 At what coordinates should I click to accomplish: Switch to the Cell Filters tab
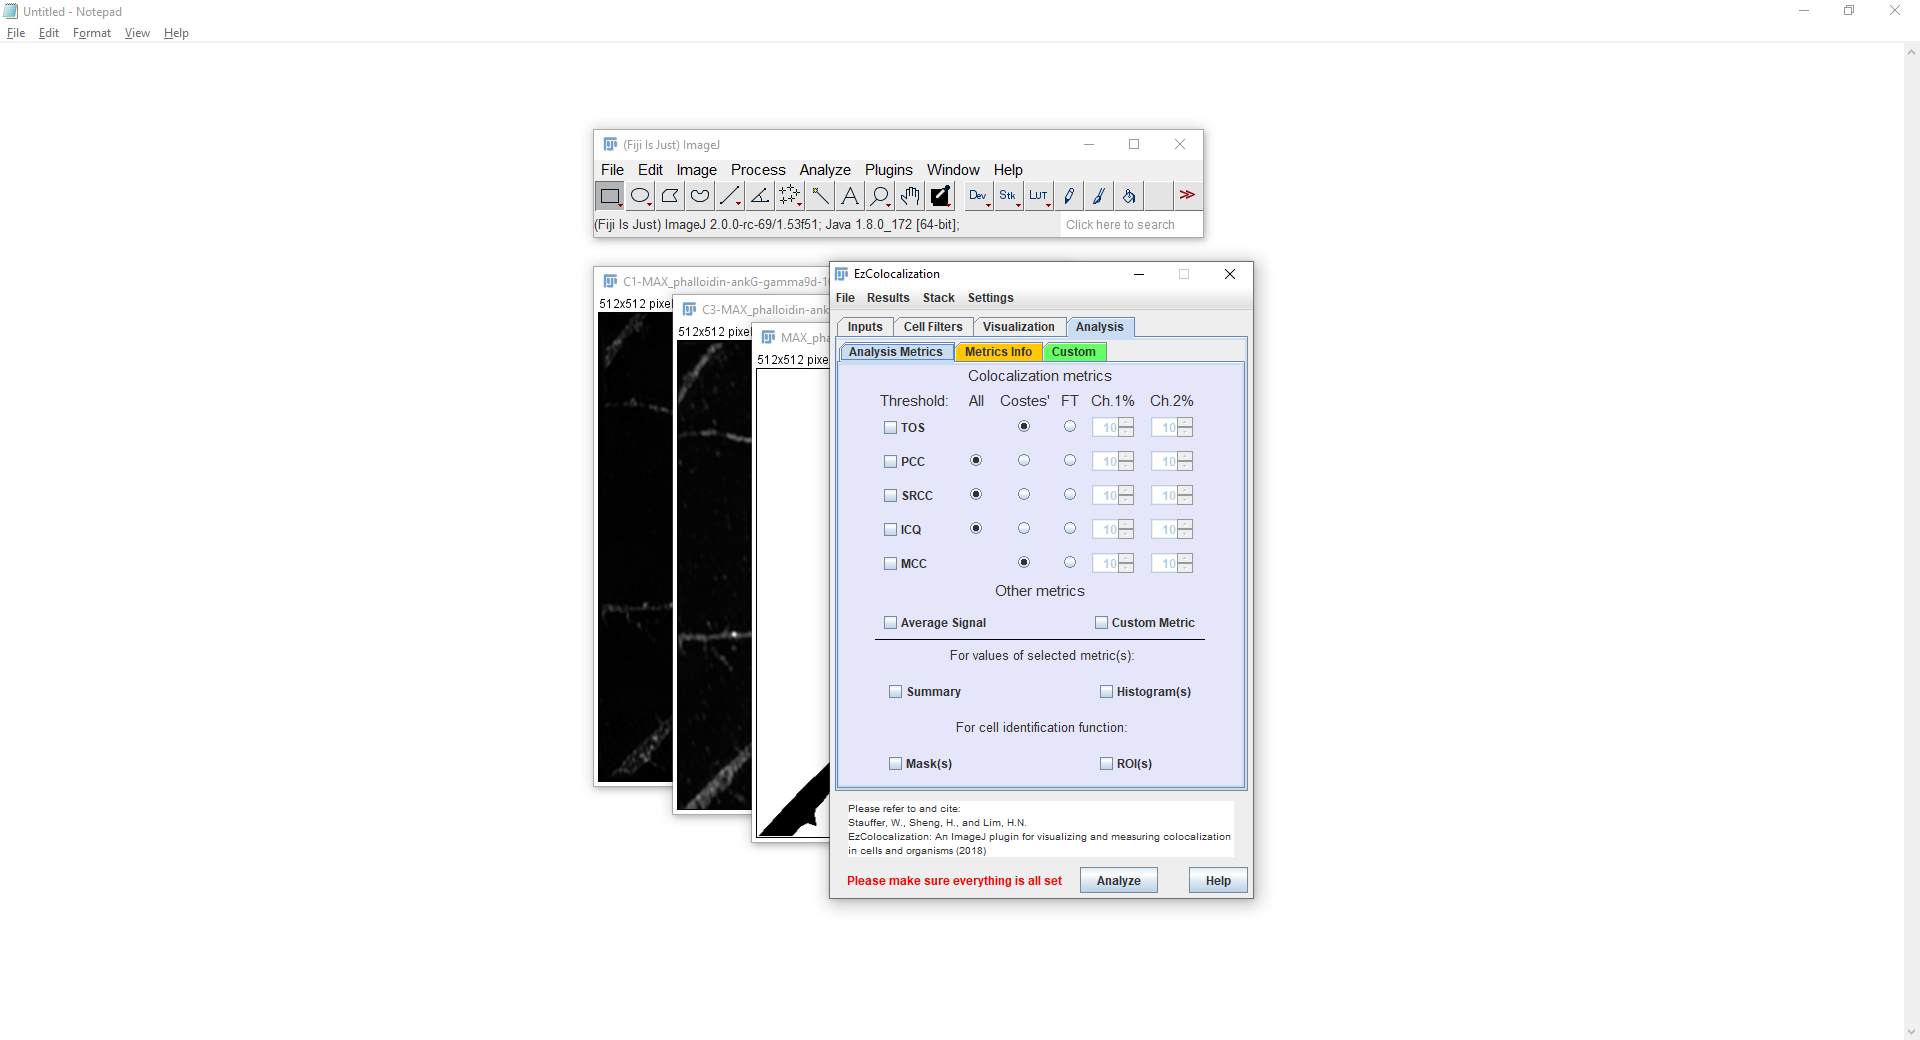[933, 327]
